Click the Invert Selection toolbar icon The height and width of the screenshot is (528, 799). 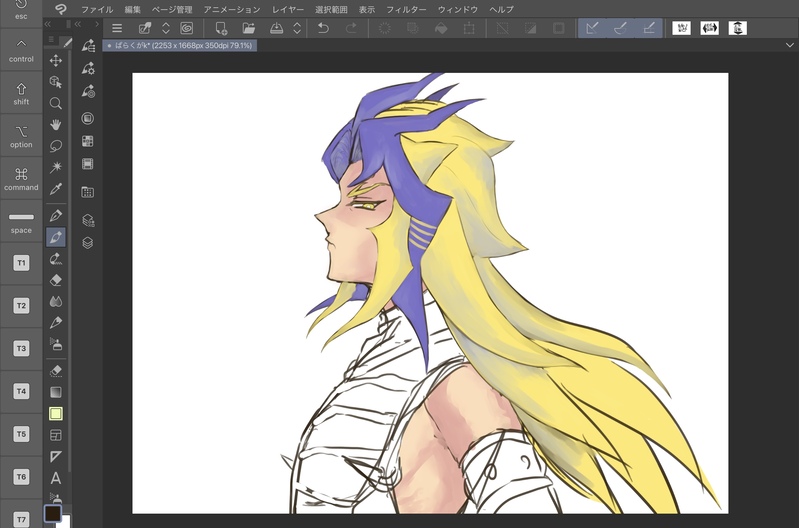pos(530,28)
